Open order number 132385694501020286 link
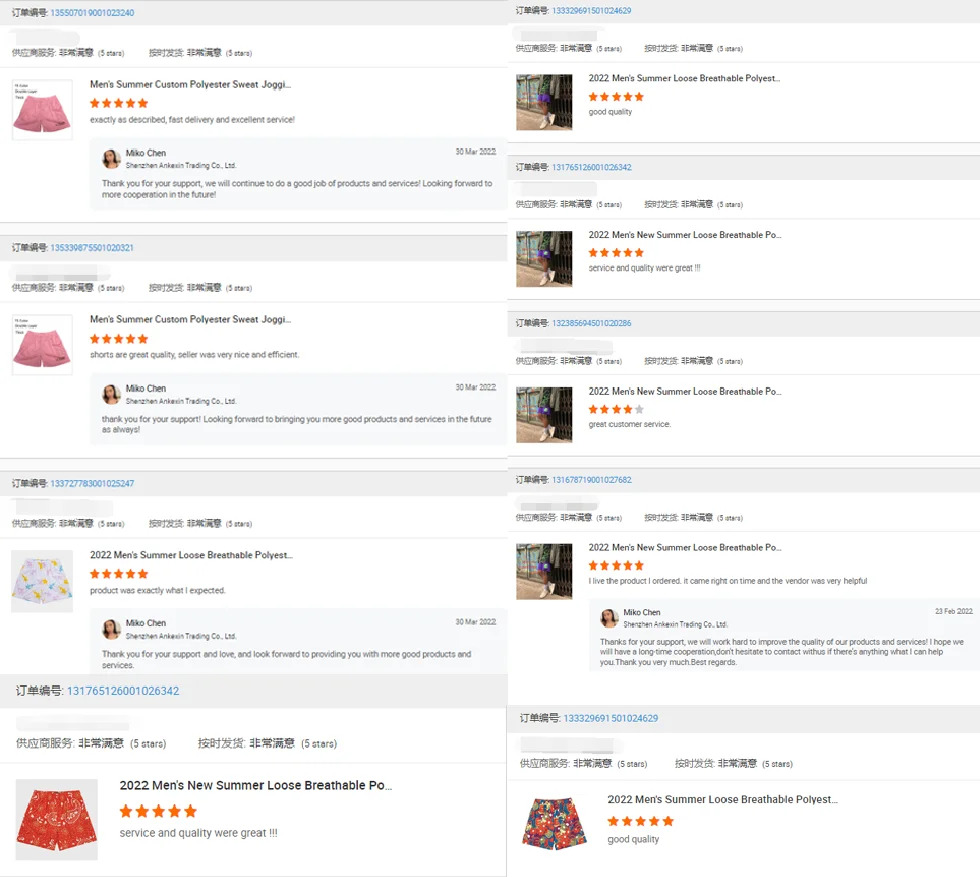The image size is (980, 877). pos(591,323)
